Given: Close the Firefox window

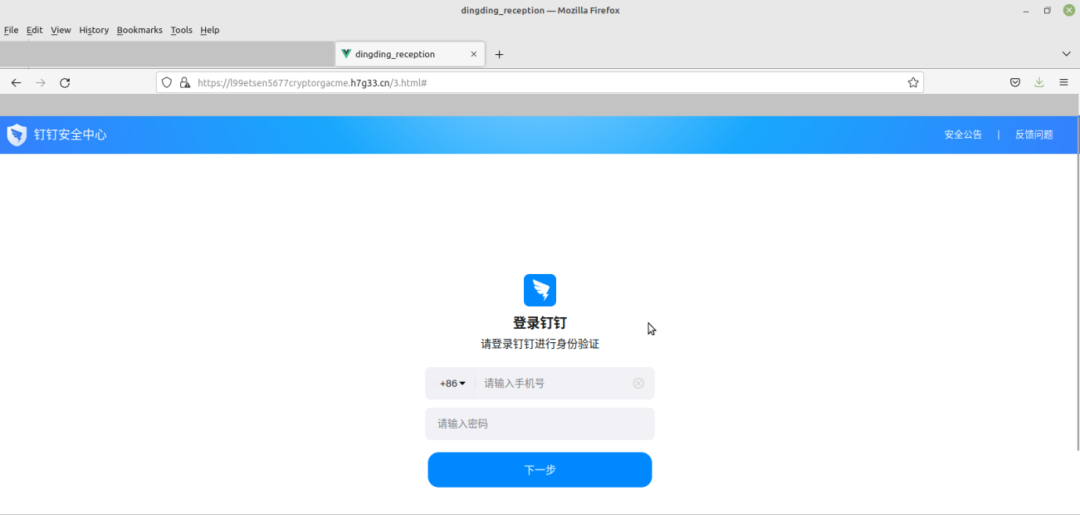Looking at the screenshot, I should click(1068, 10).
